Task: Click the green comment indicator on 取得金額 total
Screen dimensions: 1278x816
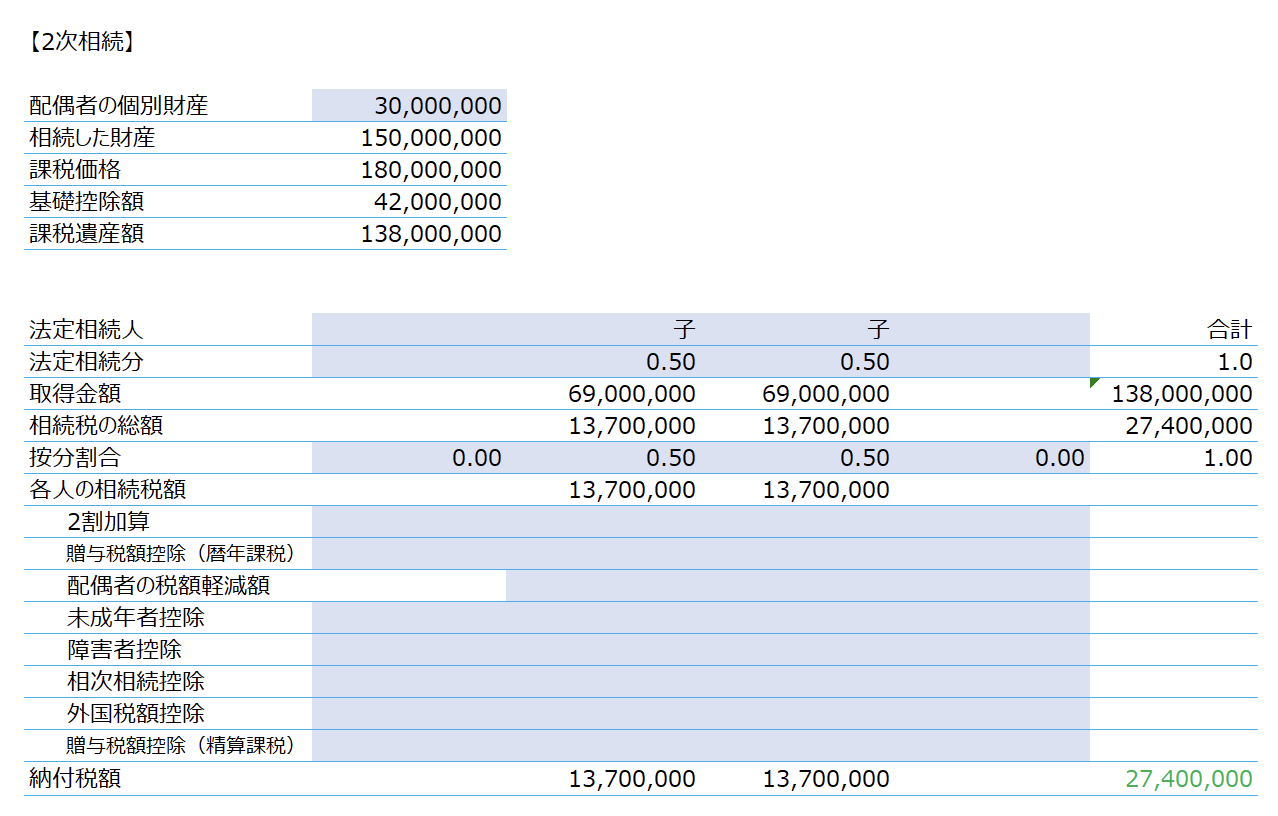Action: (x=1094, y=382)
